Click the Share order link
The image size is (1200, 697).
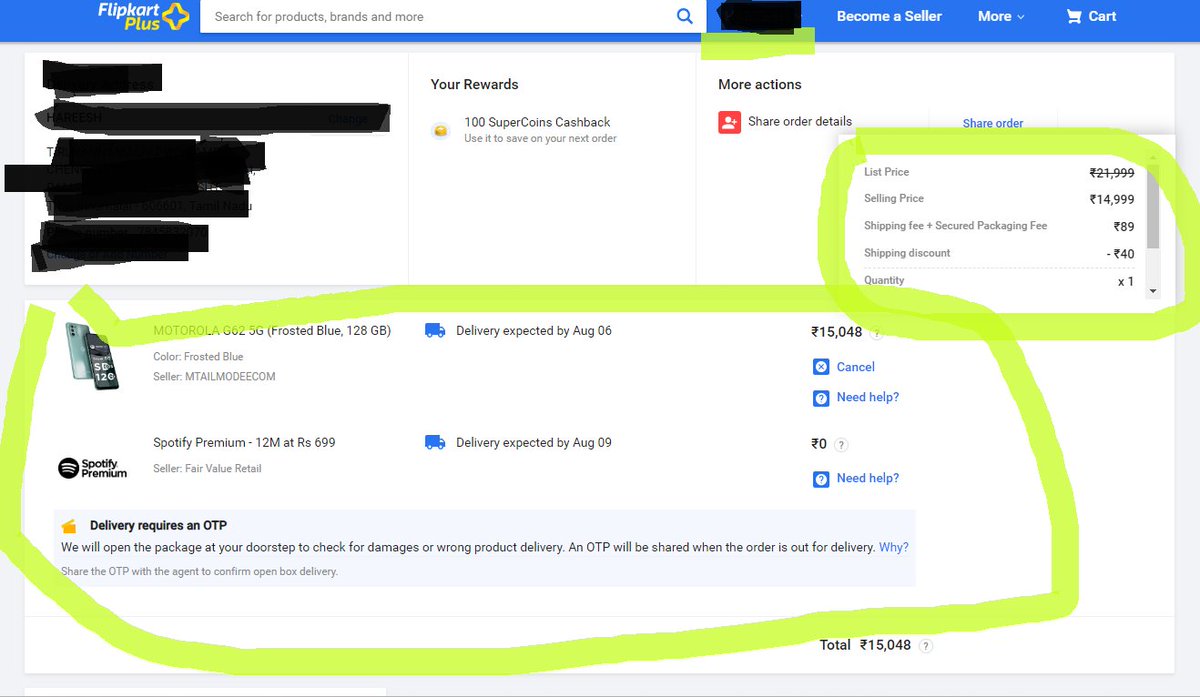click(993, 123)
